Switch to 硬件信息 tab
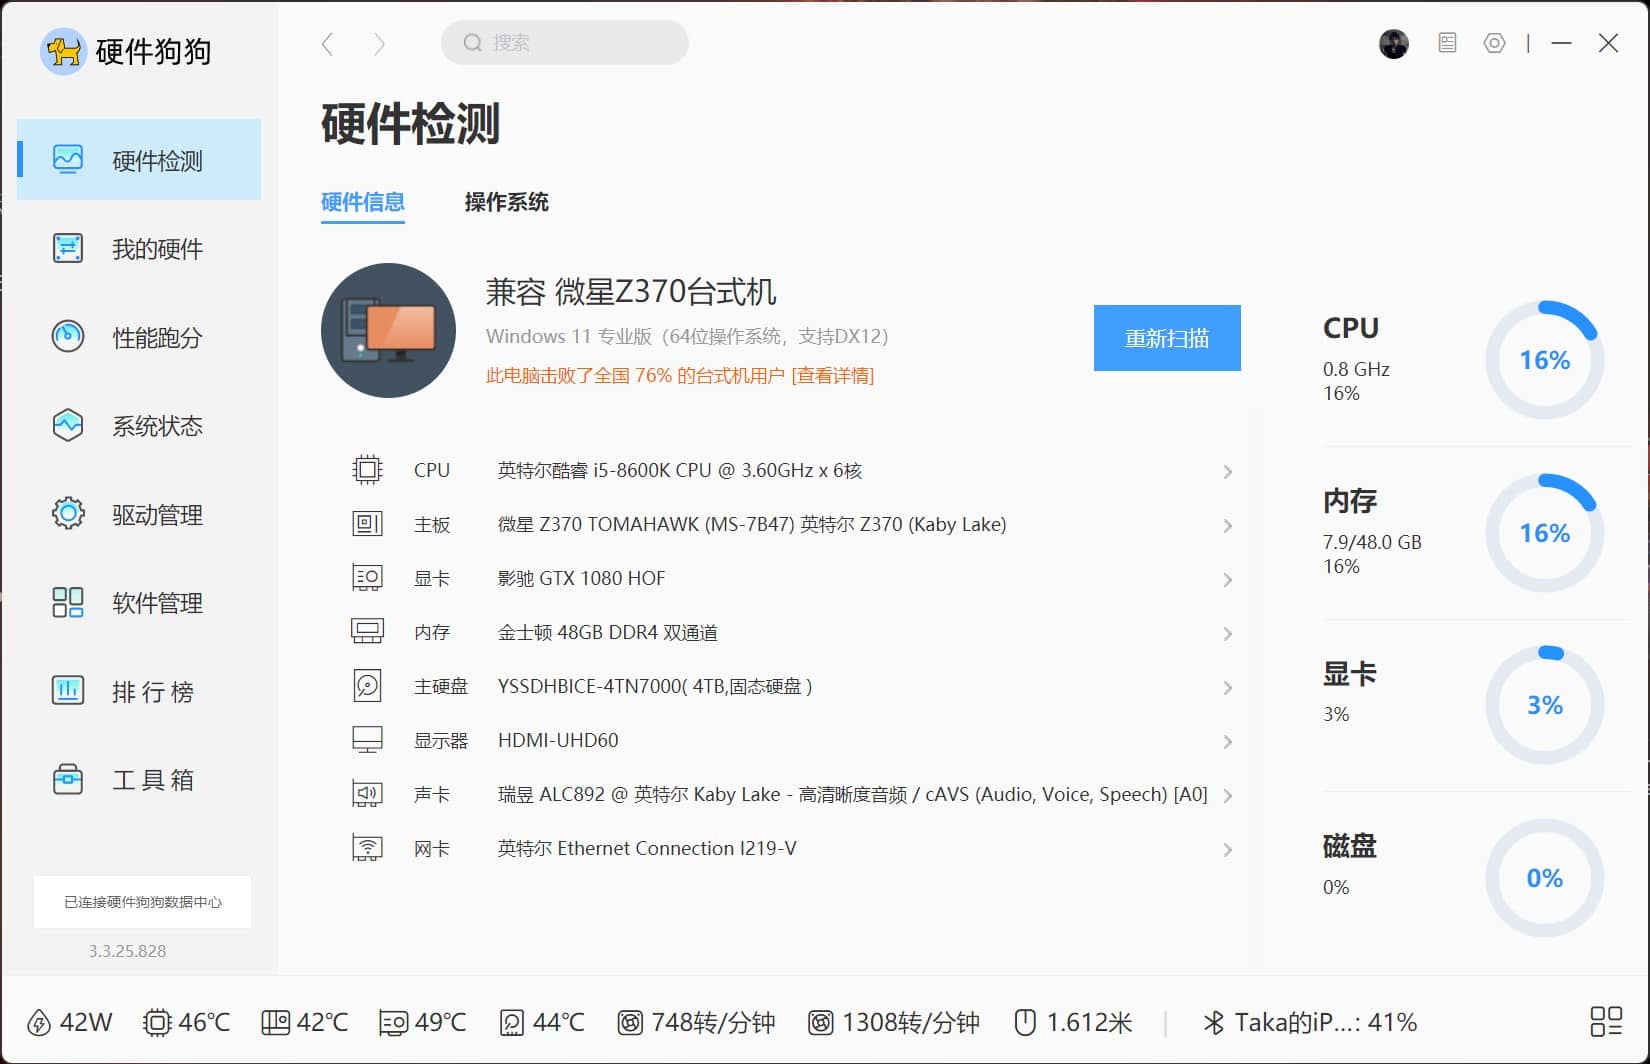 coord(362,202)
